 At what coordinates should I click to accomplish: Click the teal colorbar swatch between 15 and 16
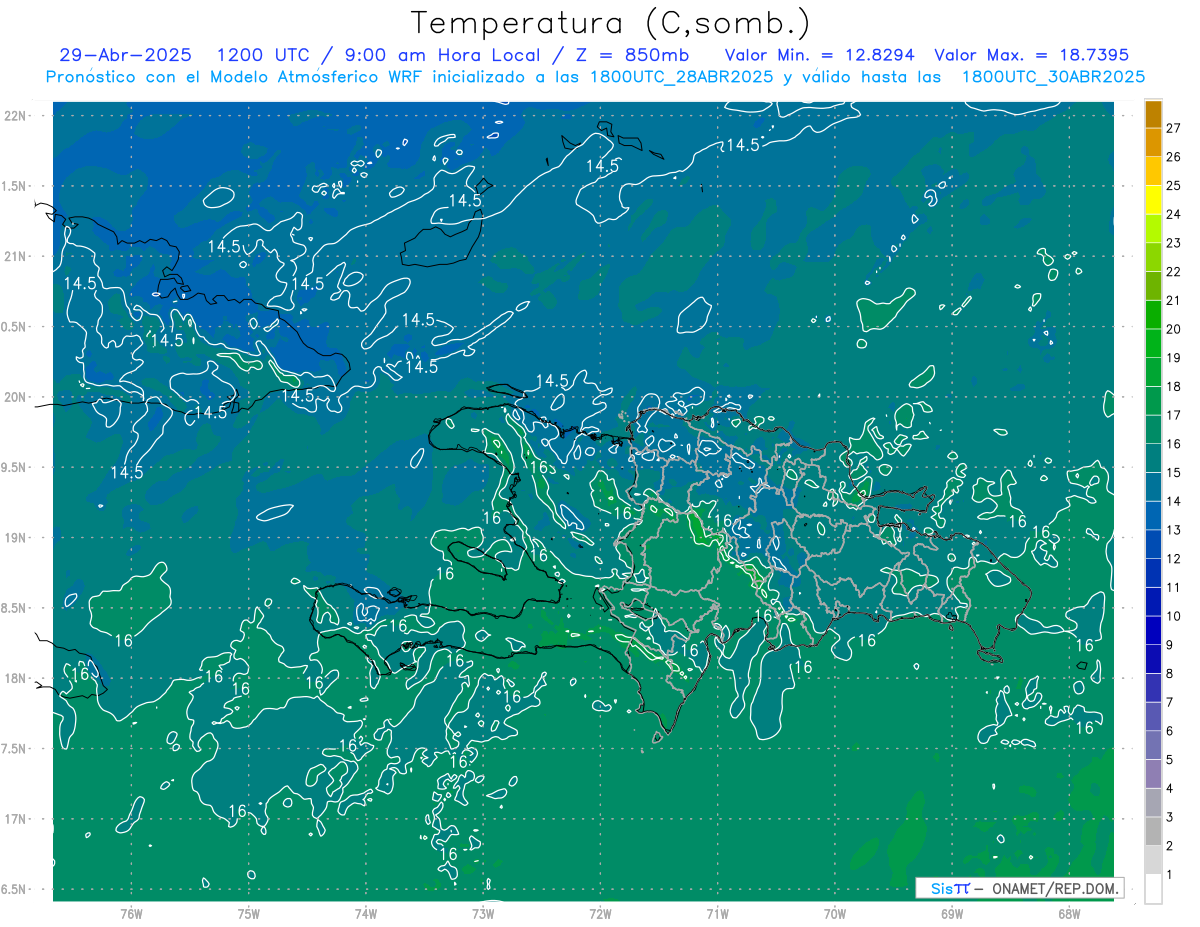click(1153, 459)
